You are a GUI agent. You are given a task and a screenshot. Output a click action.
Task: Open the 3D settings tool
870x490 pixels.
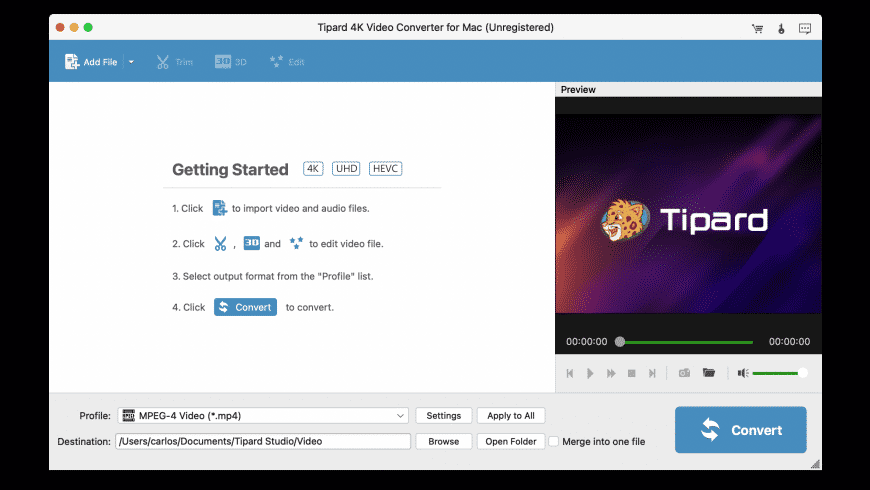[231, 62]
